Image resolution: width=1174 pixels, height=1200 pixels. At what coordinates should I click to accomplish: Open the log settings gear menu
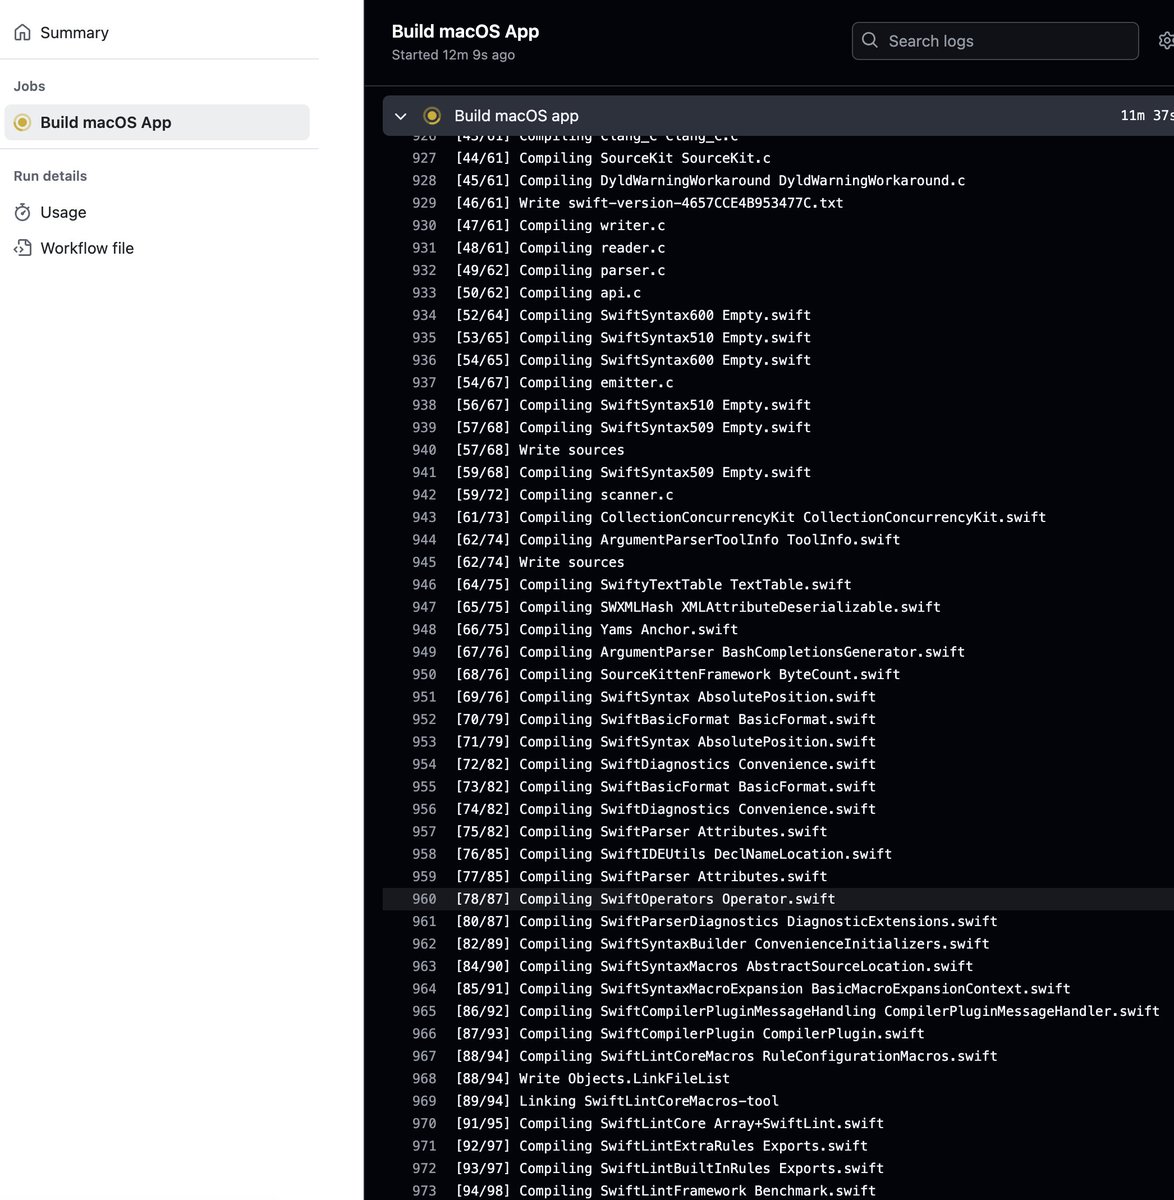pos(1165,41)
